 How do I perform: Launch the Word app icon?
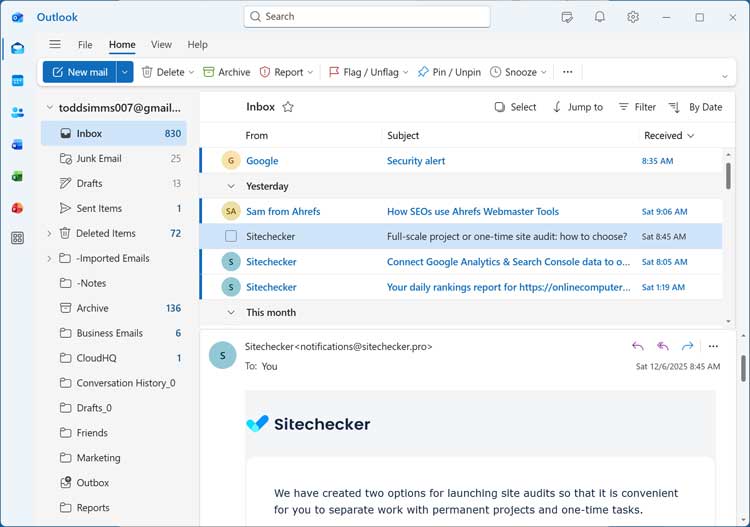click(x=18, y=144)
